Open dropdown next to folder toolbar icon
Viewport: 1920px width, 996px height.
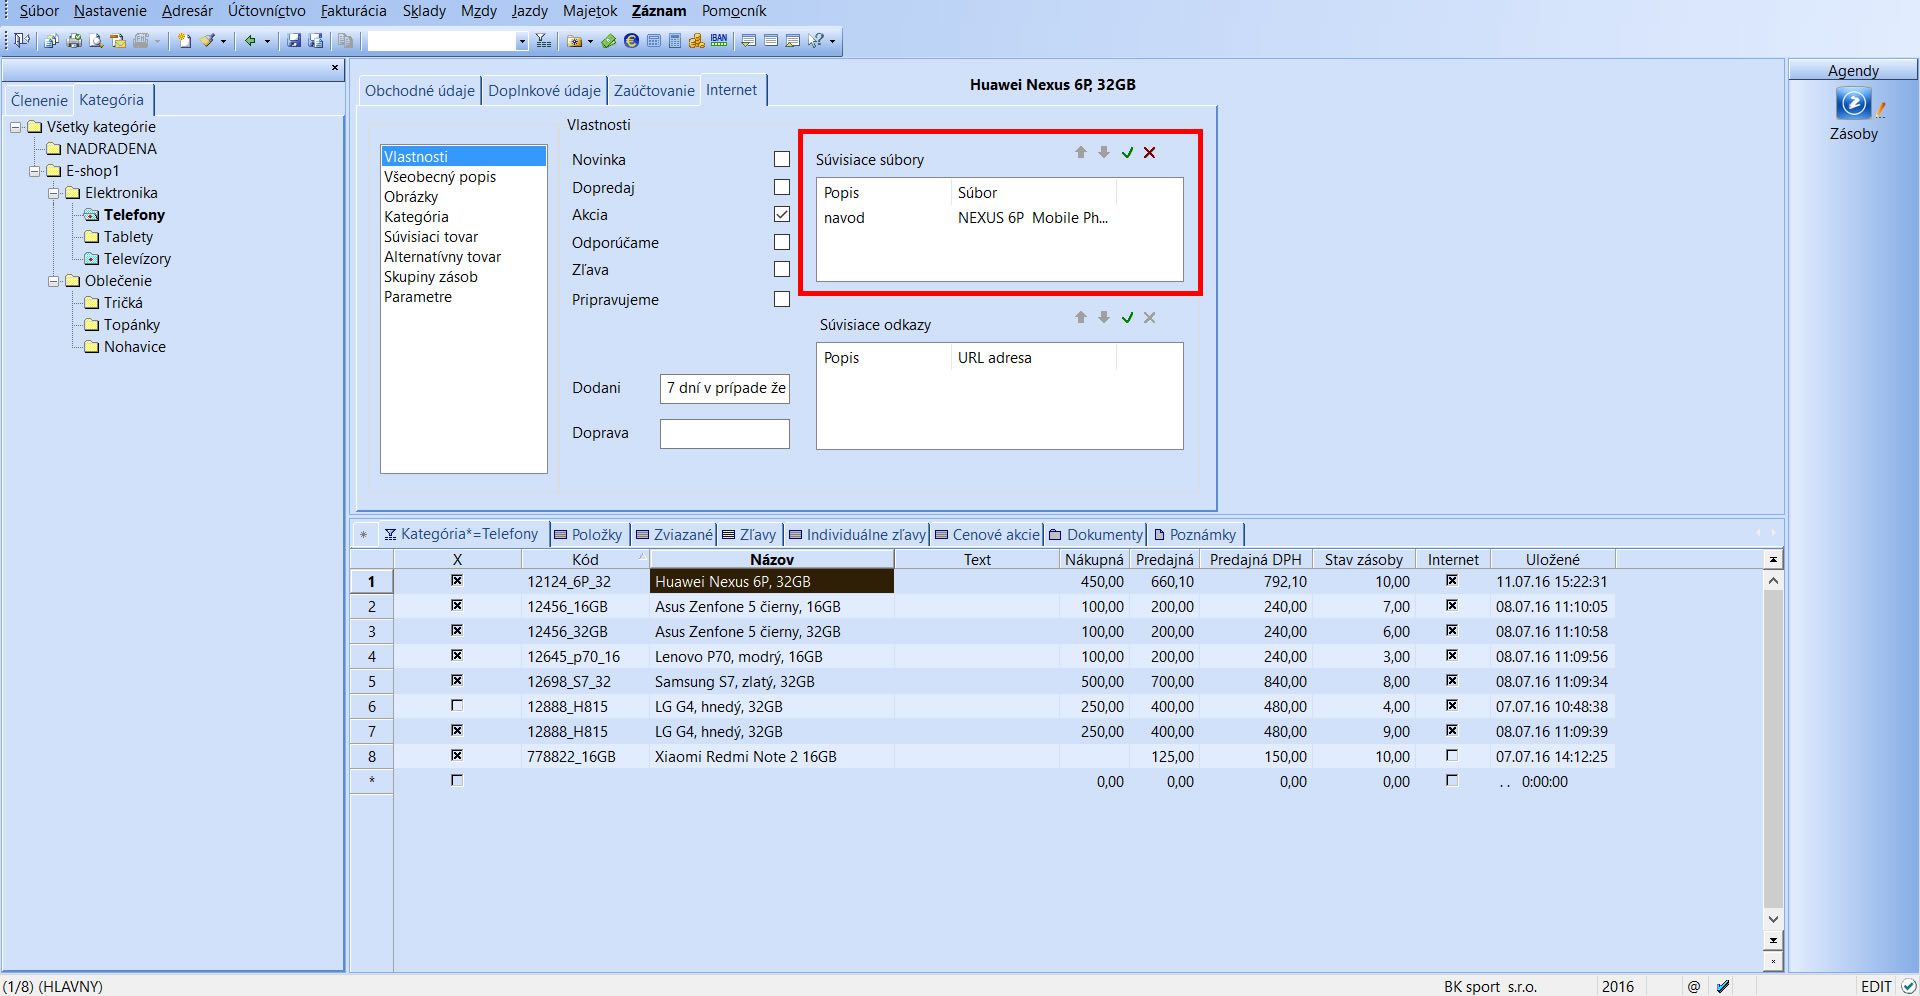point(590,41)
